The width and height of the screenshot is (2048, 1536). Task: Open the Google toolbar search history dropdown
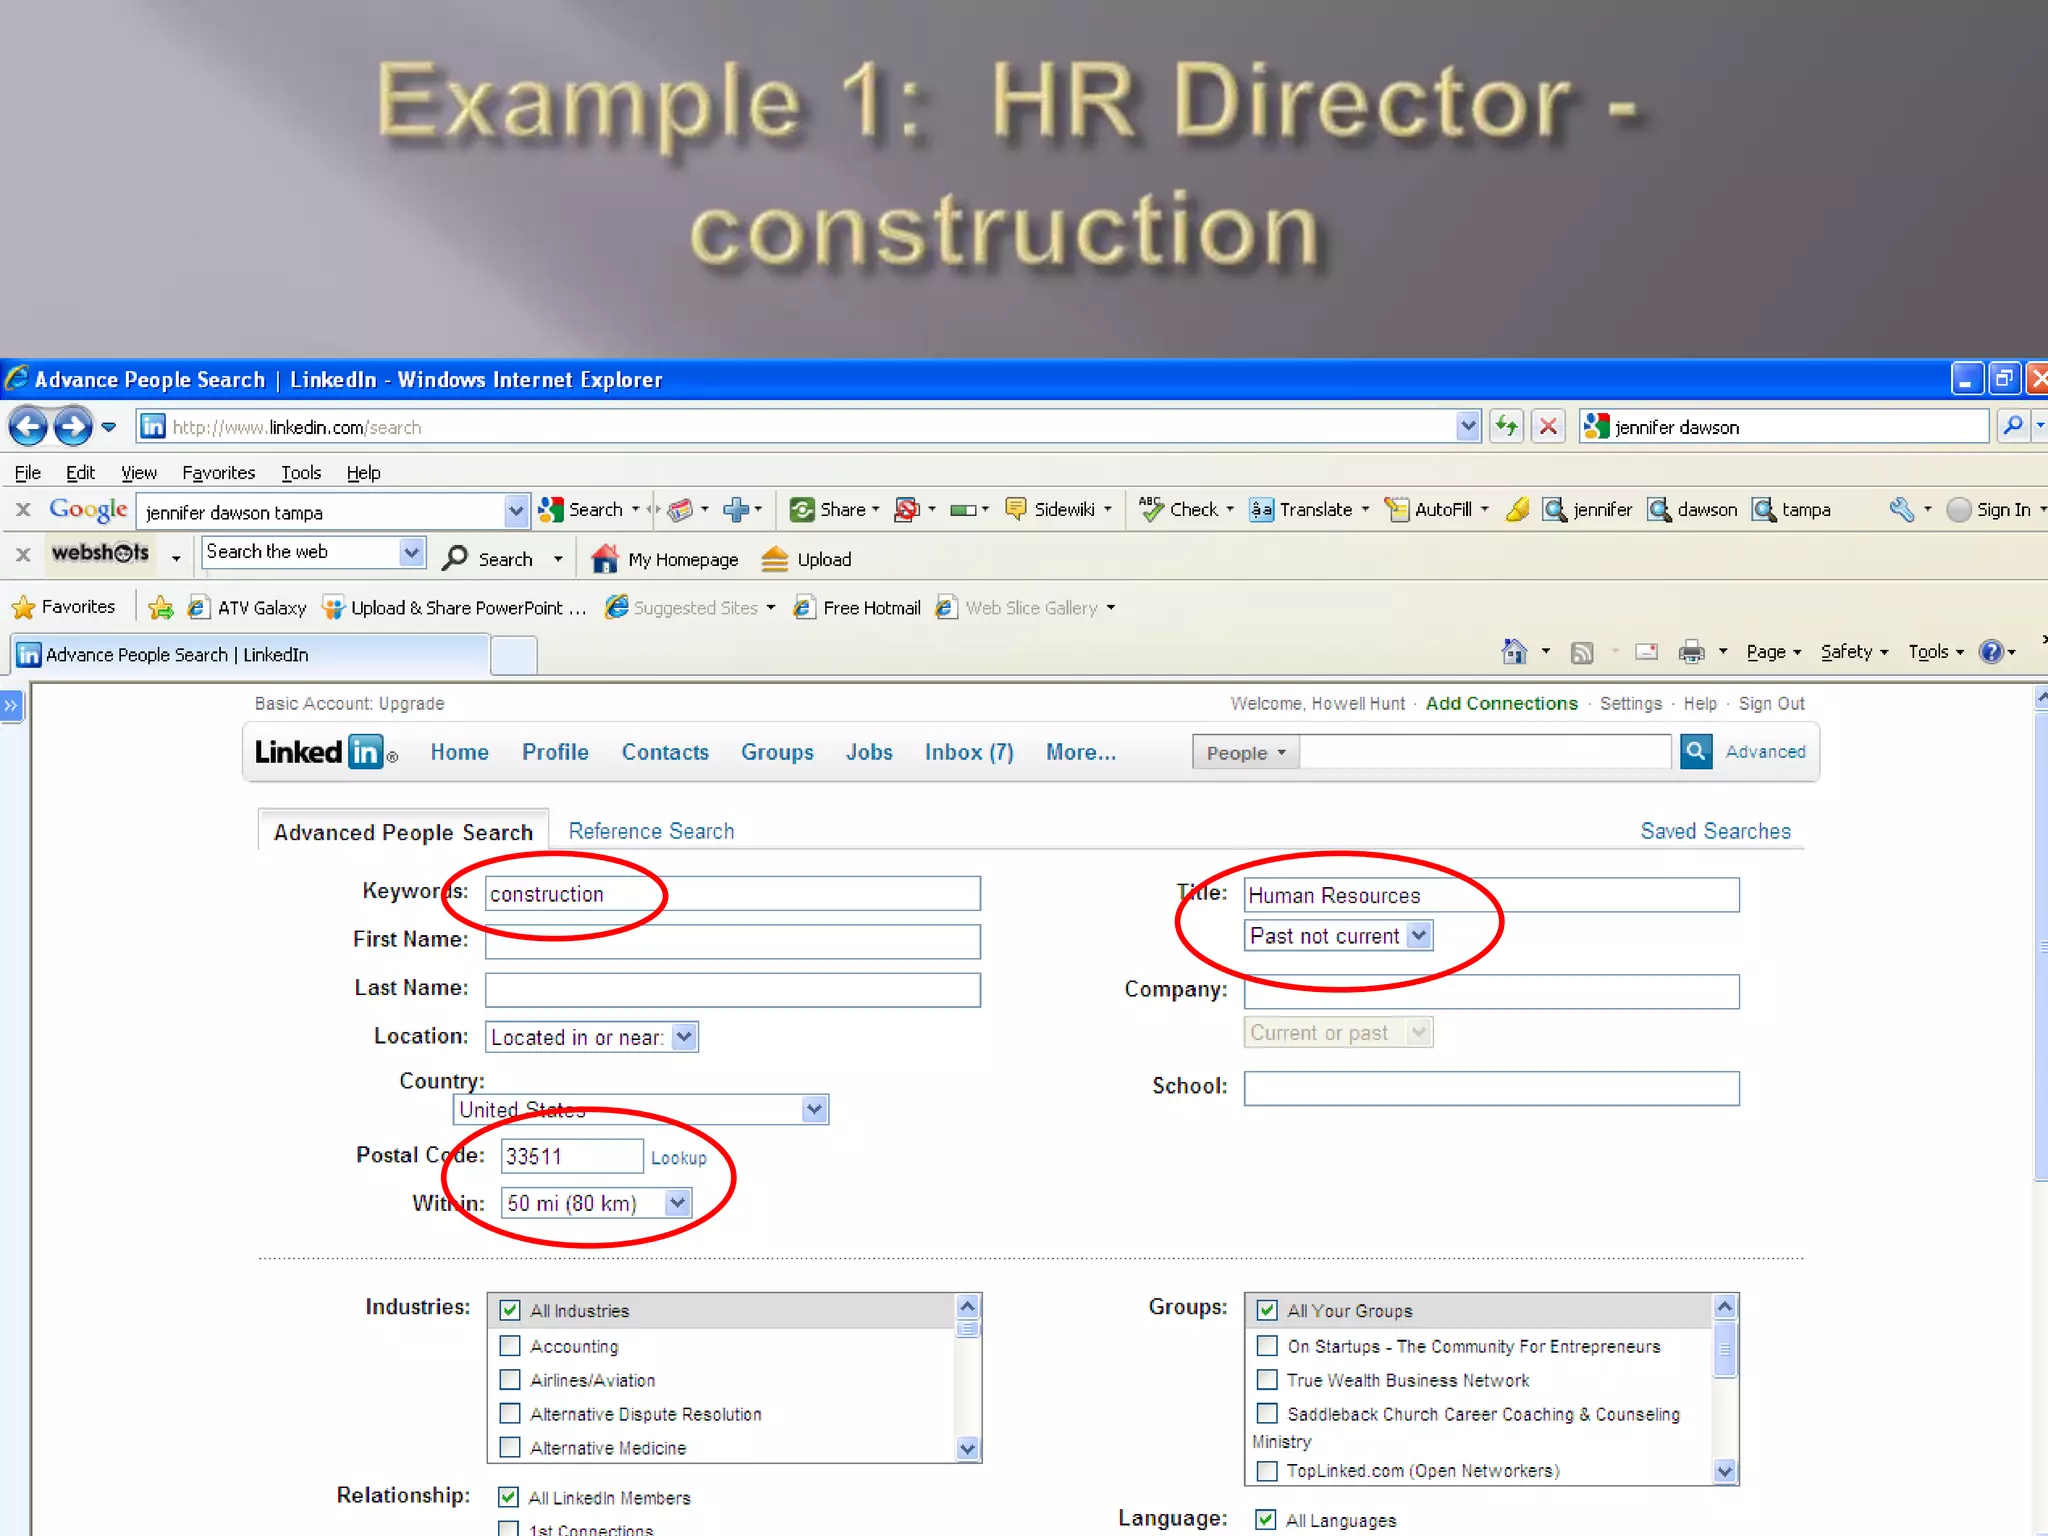[515, 511]
